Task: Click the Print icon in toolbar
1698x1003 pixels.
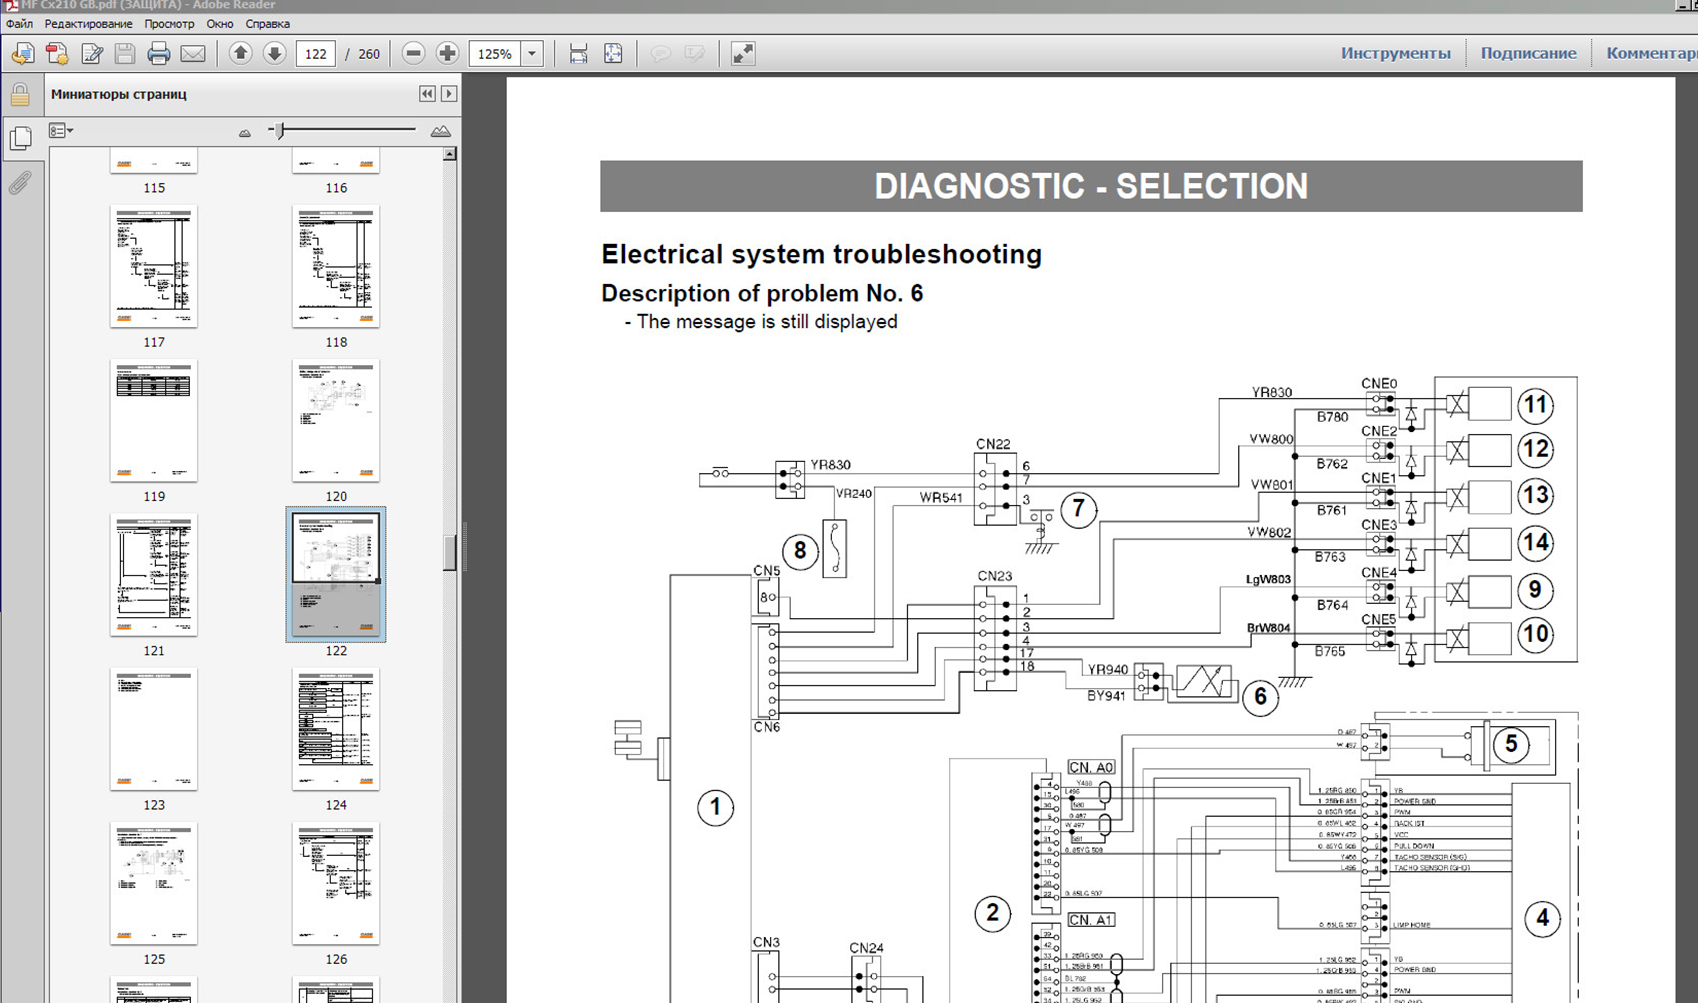Action: pyautogui.click(x=158, y=54)
